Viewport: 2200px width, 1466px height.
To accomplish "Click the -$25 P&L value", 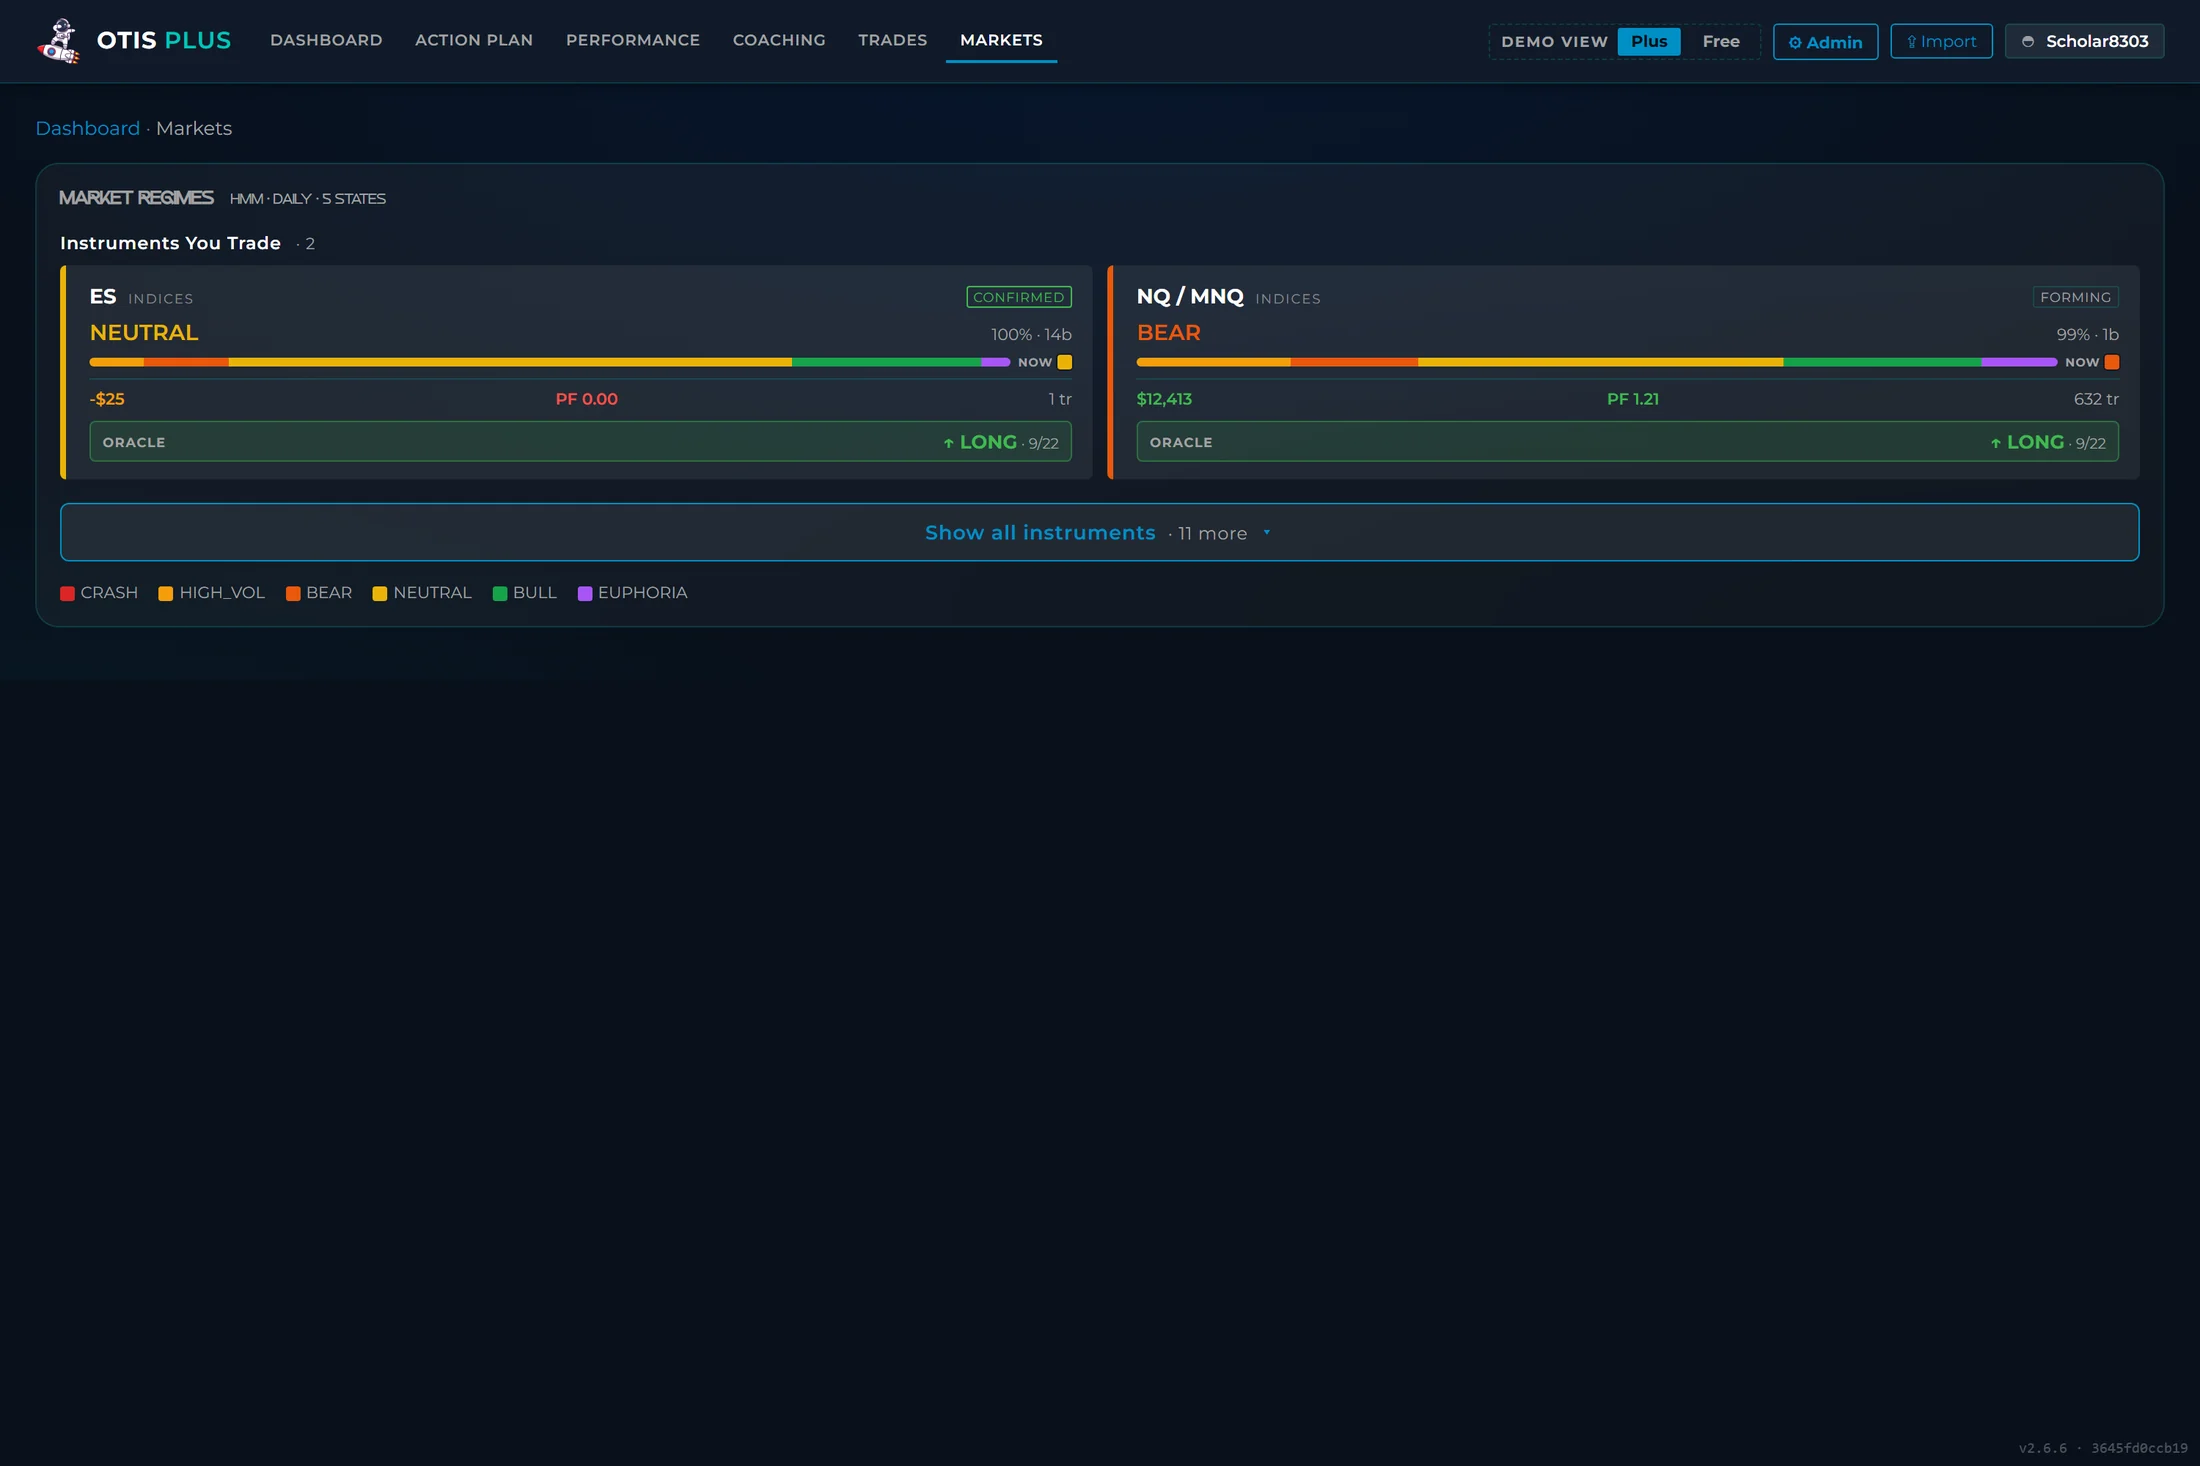I will tap(107, 399).
